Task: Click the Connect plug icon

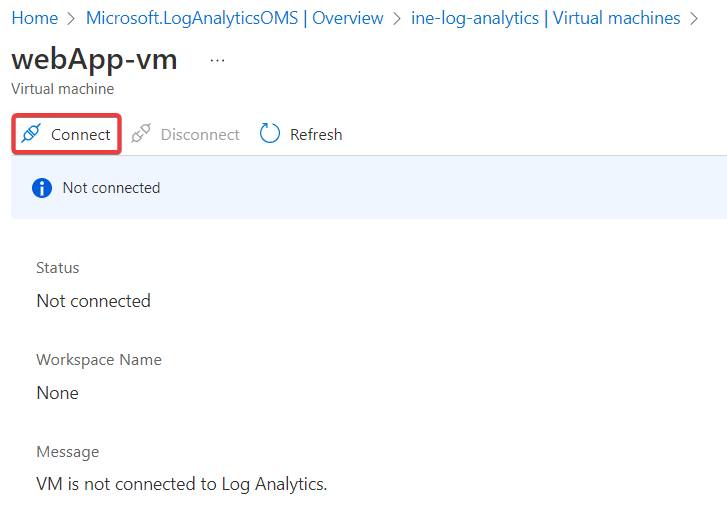Action: tap(31, 134)
